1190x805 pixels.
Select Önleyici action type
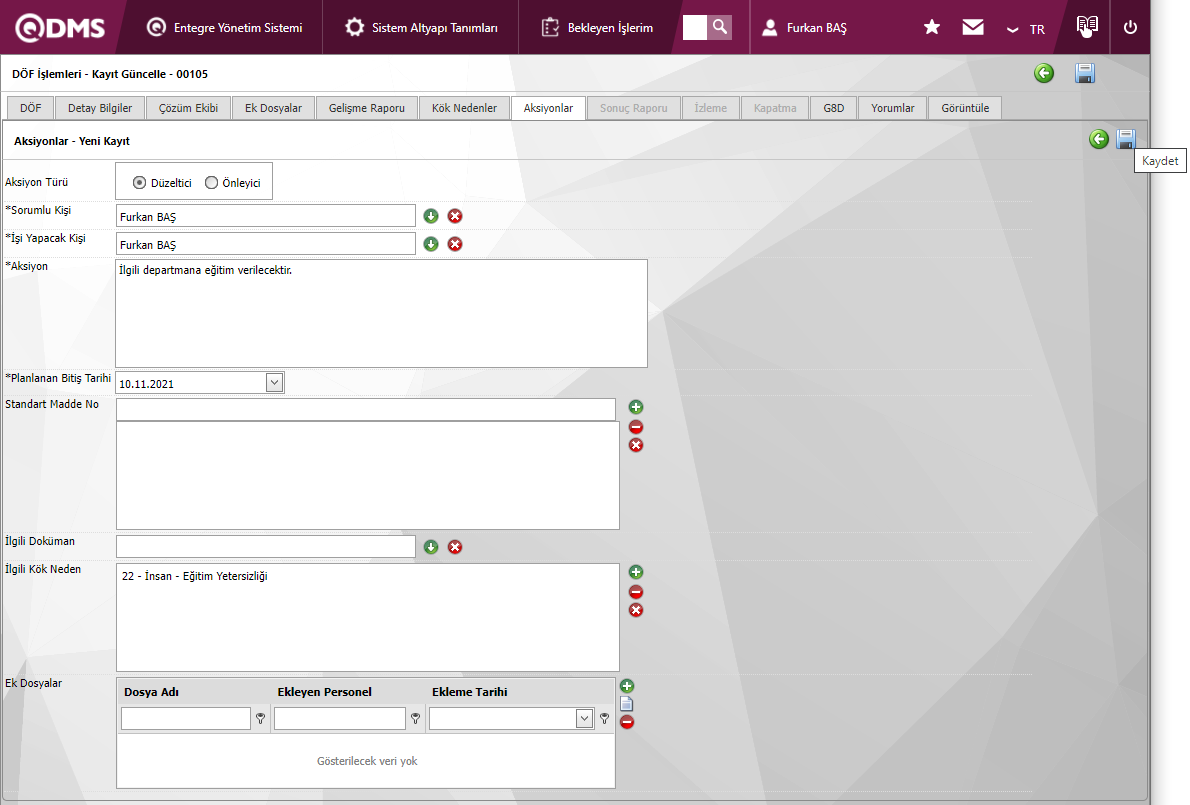(212, 183)
